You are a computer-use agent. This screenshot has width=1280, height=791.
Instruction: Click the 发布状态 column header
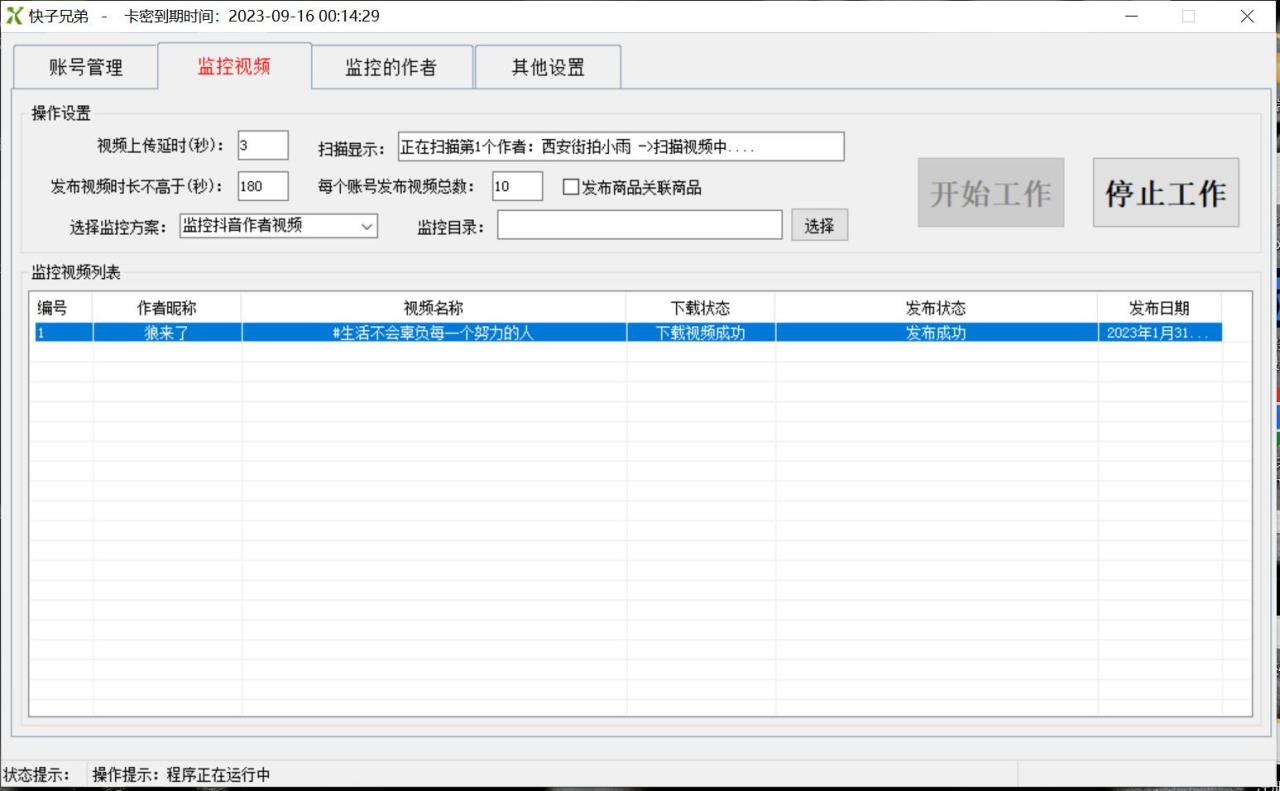click(x=936, y=308)
